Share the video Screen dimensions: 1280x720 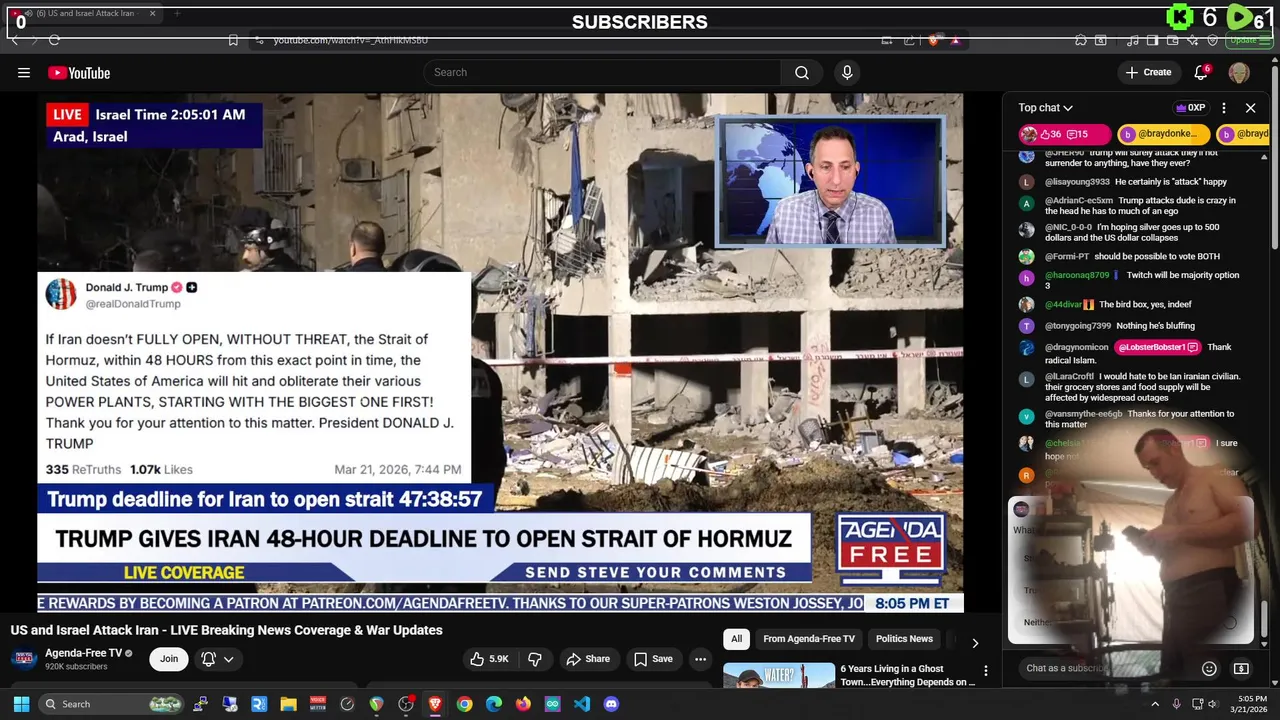(x=588, y=659)
